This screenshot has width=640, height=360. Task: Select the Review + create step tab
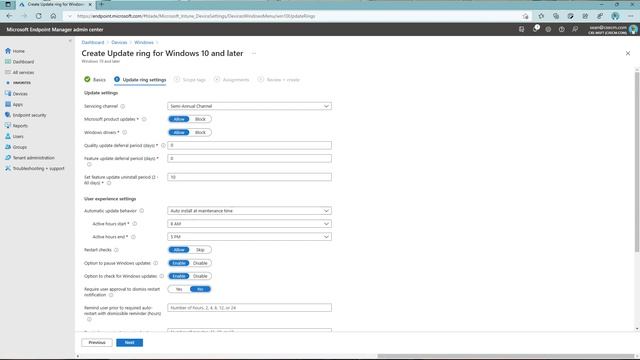[279, 80]
